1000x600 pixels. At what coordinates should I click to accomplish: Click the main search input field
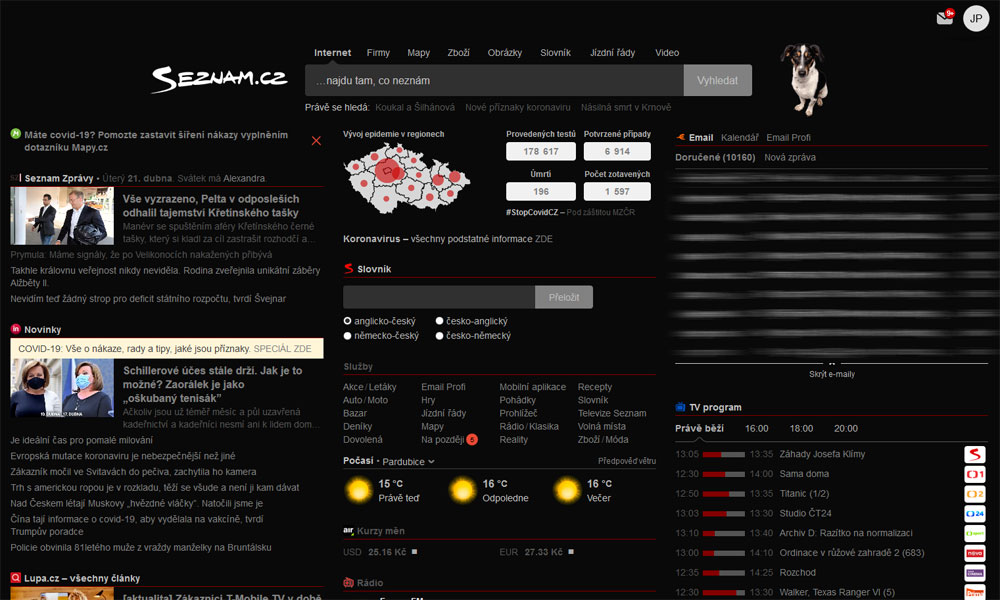494,80
